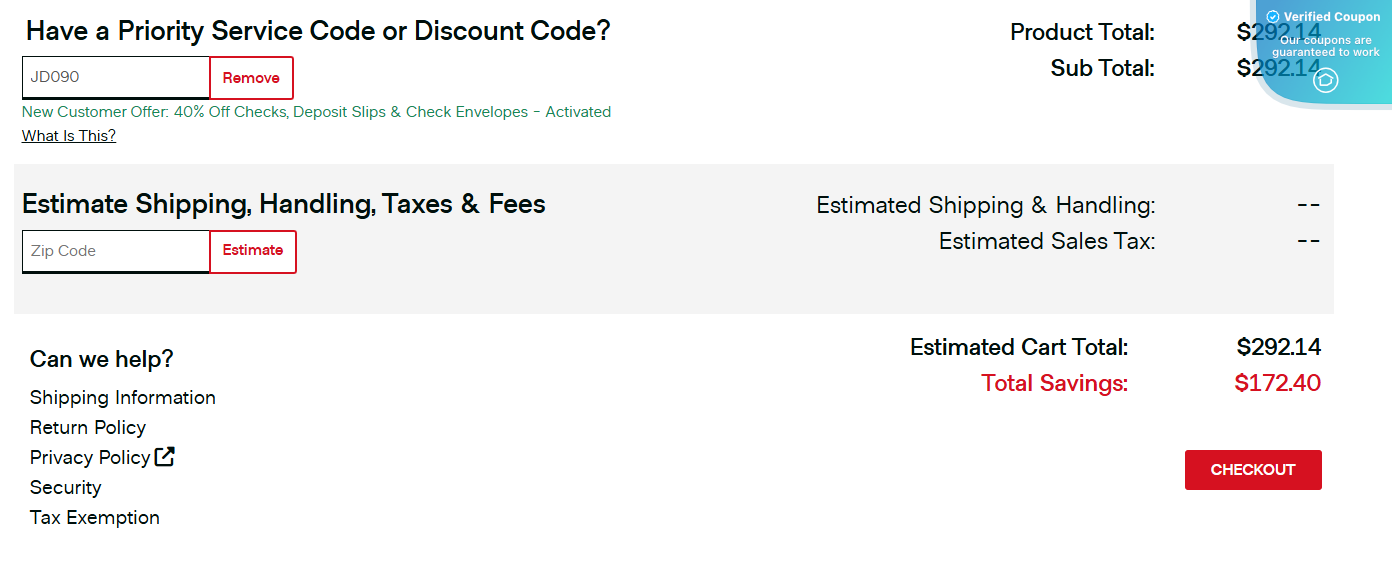Open the Privacy Policy link

[x=90, y=457]
